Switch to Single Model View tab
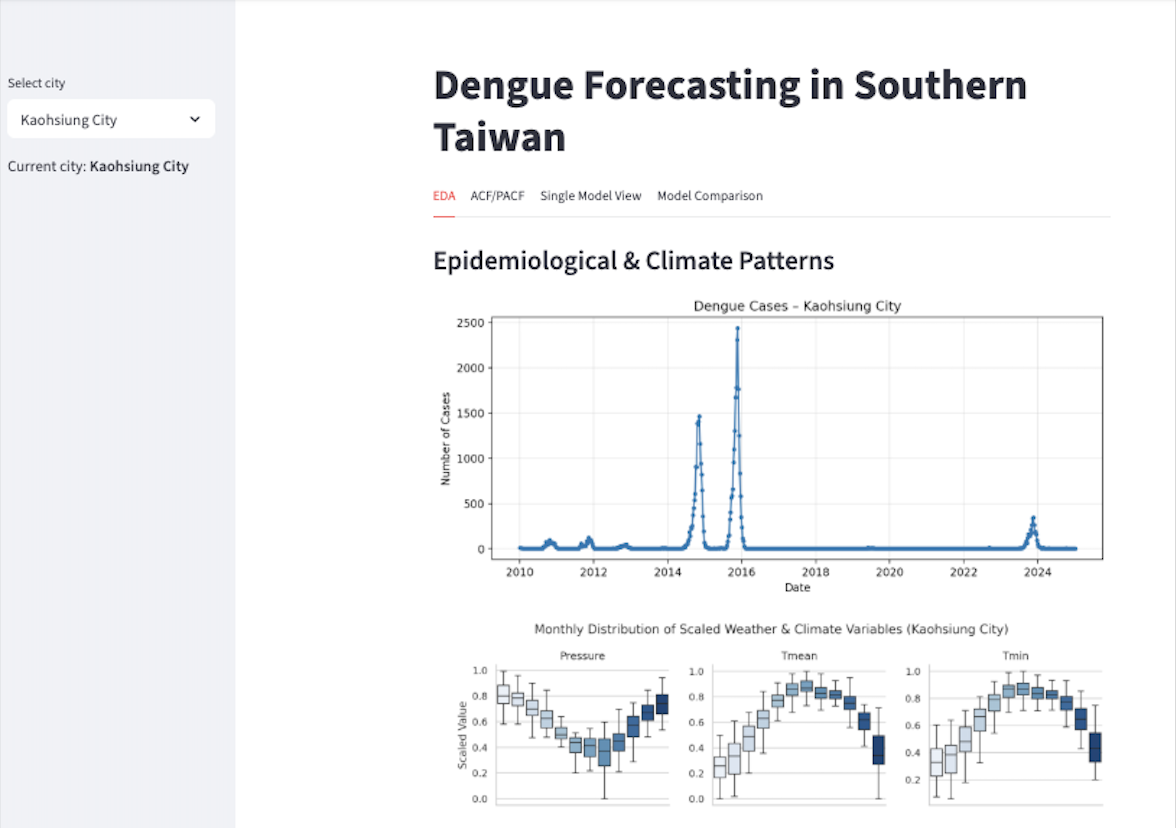1176x828 pixels. (x=591, y=196)
